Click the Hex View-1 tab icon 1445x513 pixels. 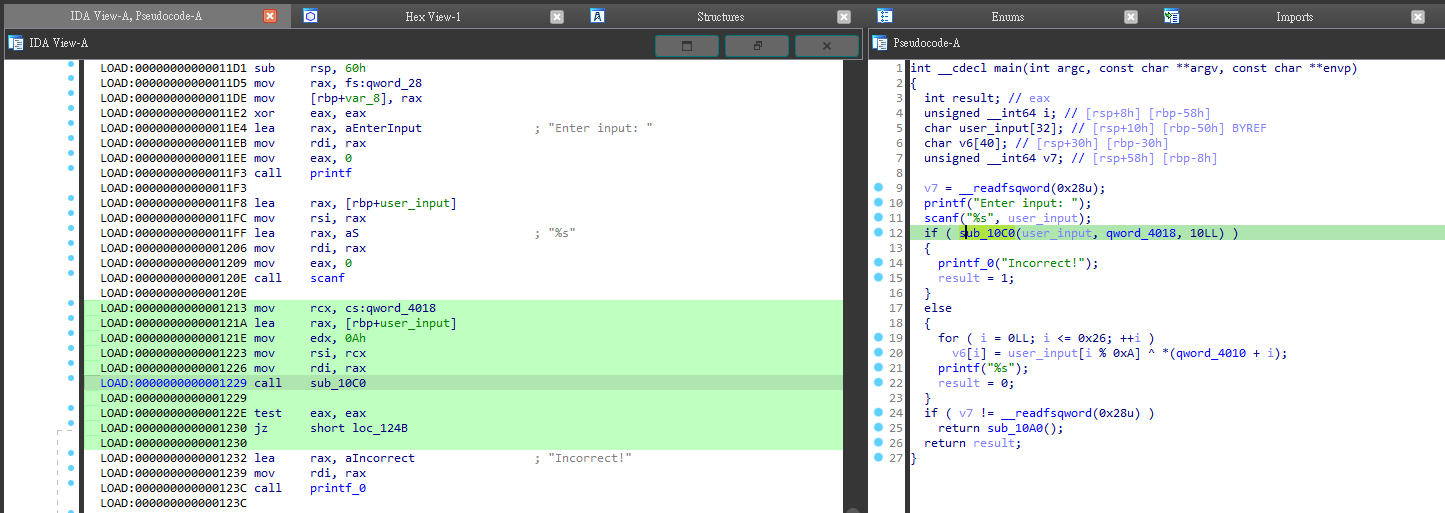(x=310, y=16)
